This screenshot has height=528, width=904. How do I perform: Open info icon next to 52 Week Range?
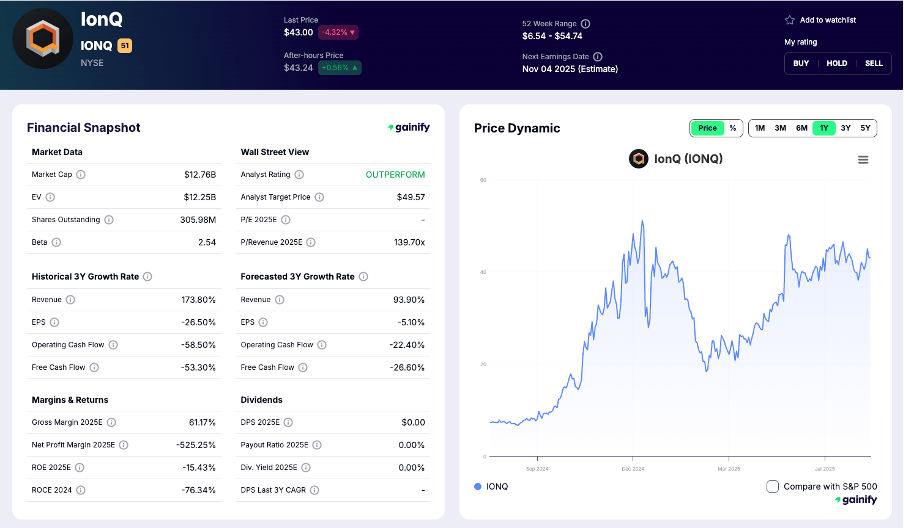click(x=585, y=24)
